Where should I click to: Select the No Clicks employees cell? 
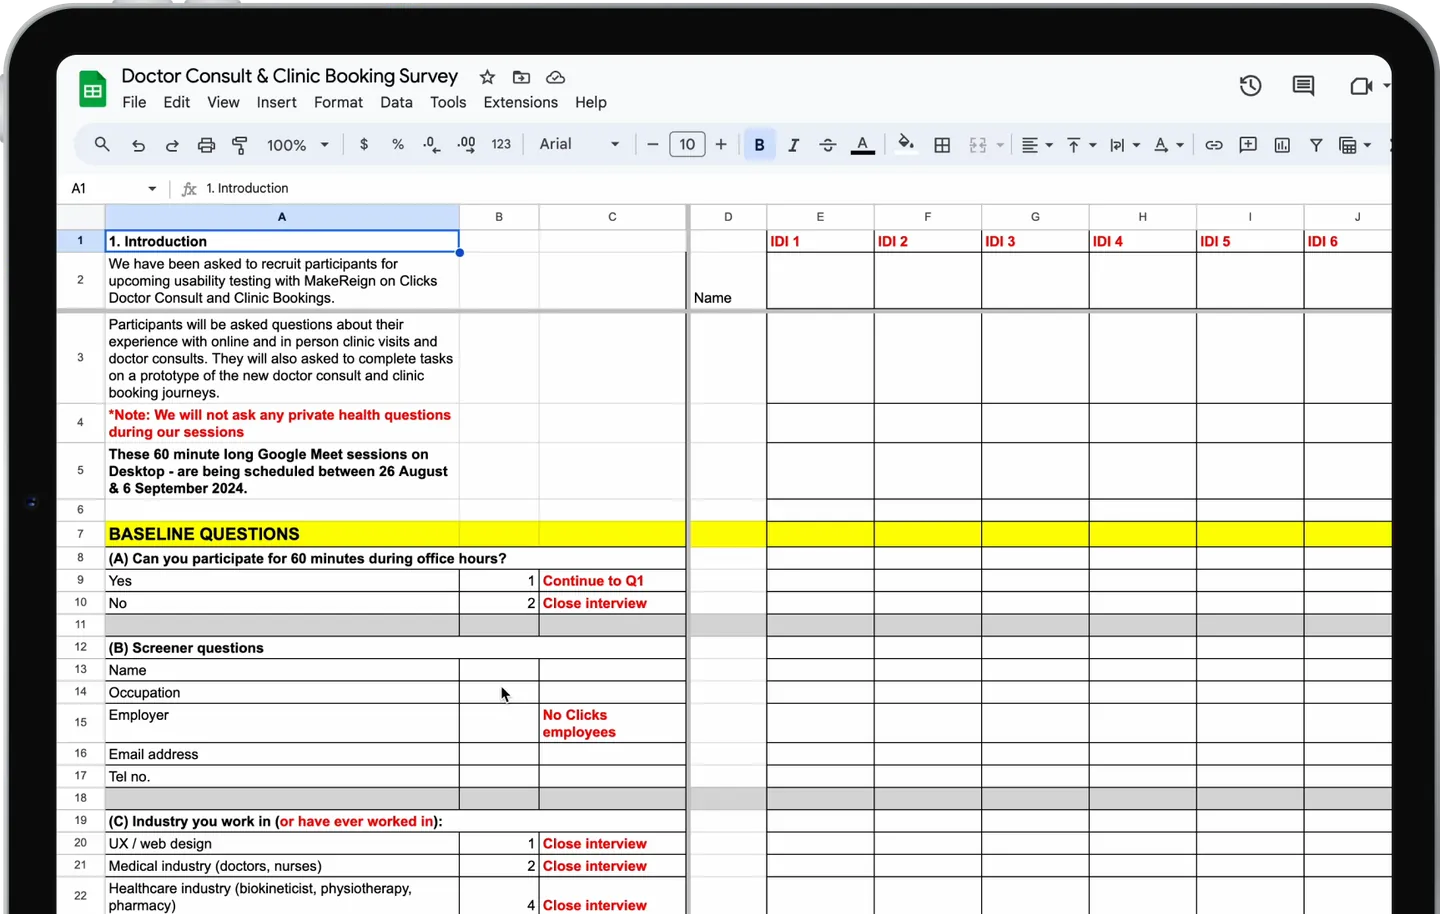pos(612,723)
